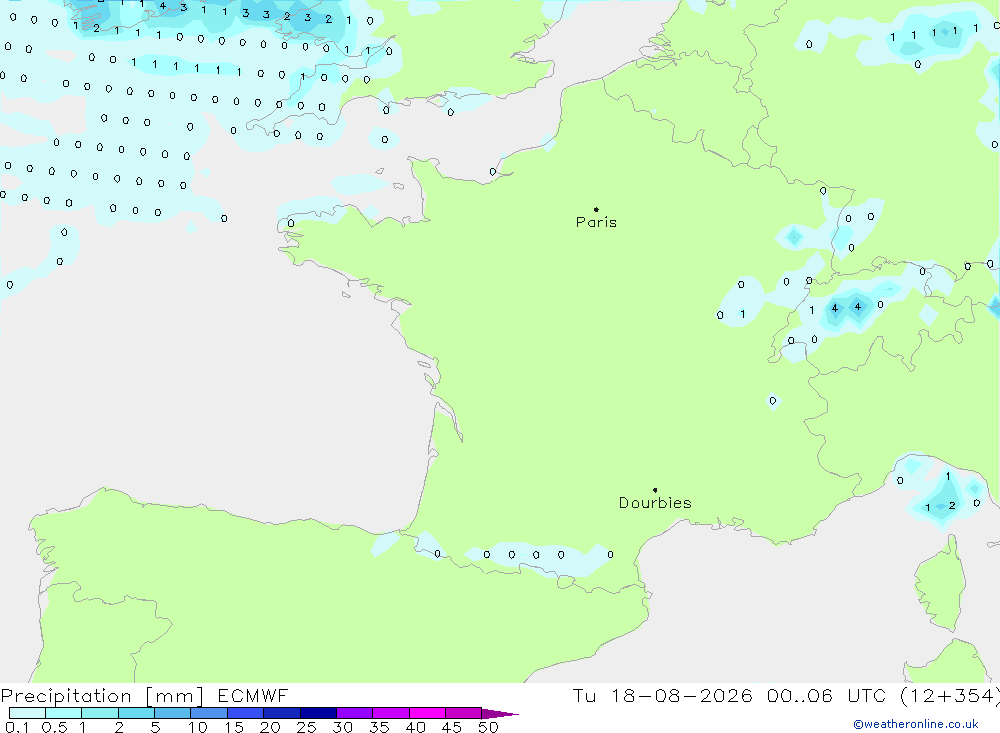The image size is (1000, 733).
Task: Click the '50' legend scale value
Action: point(488,727)
